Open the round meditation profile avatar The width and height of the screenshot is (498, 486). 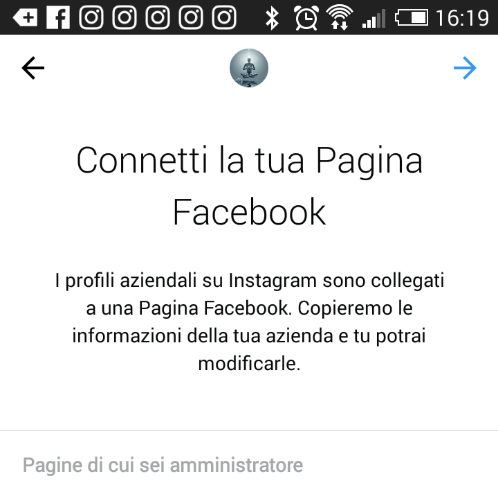coord(249,68)
